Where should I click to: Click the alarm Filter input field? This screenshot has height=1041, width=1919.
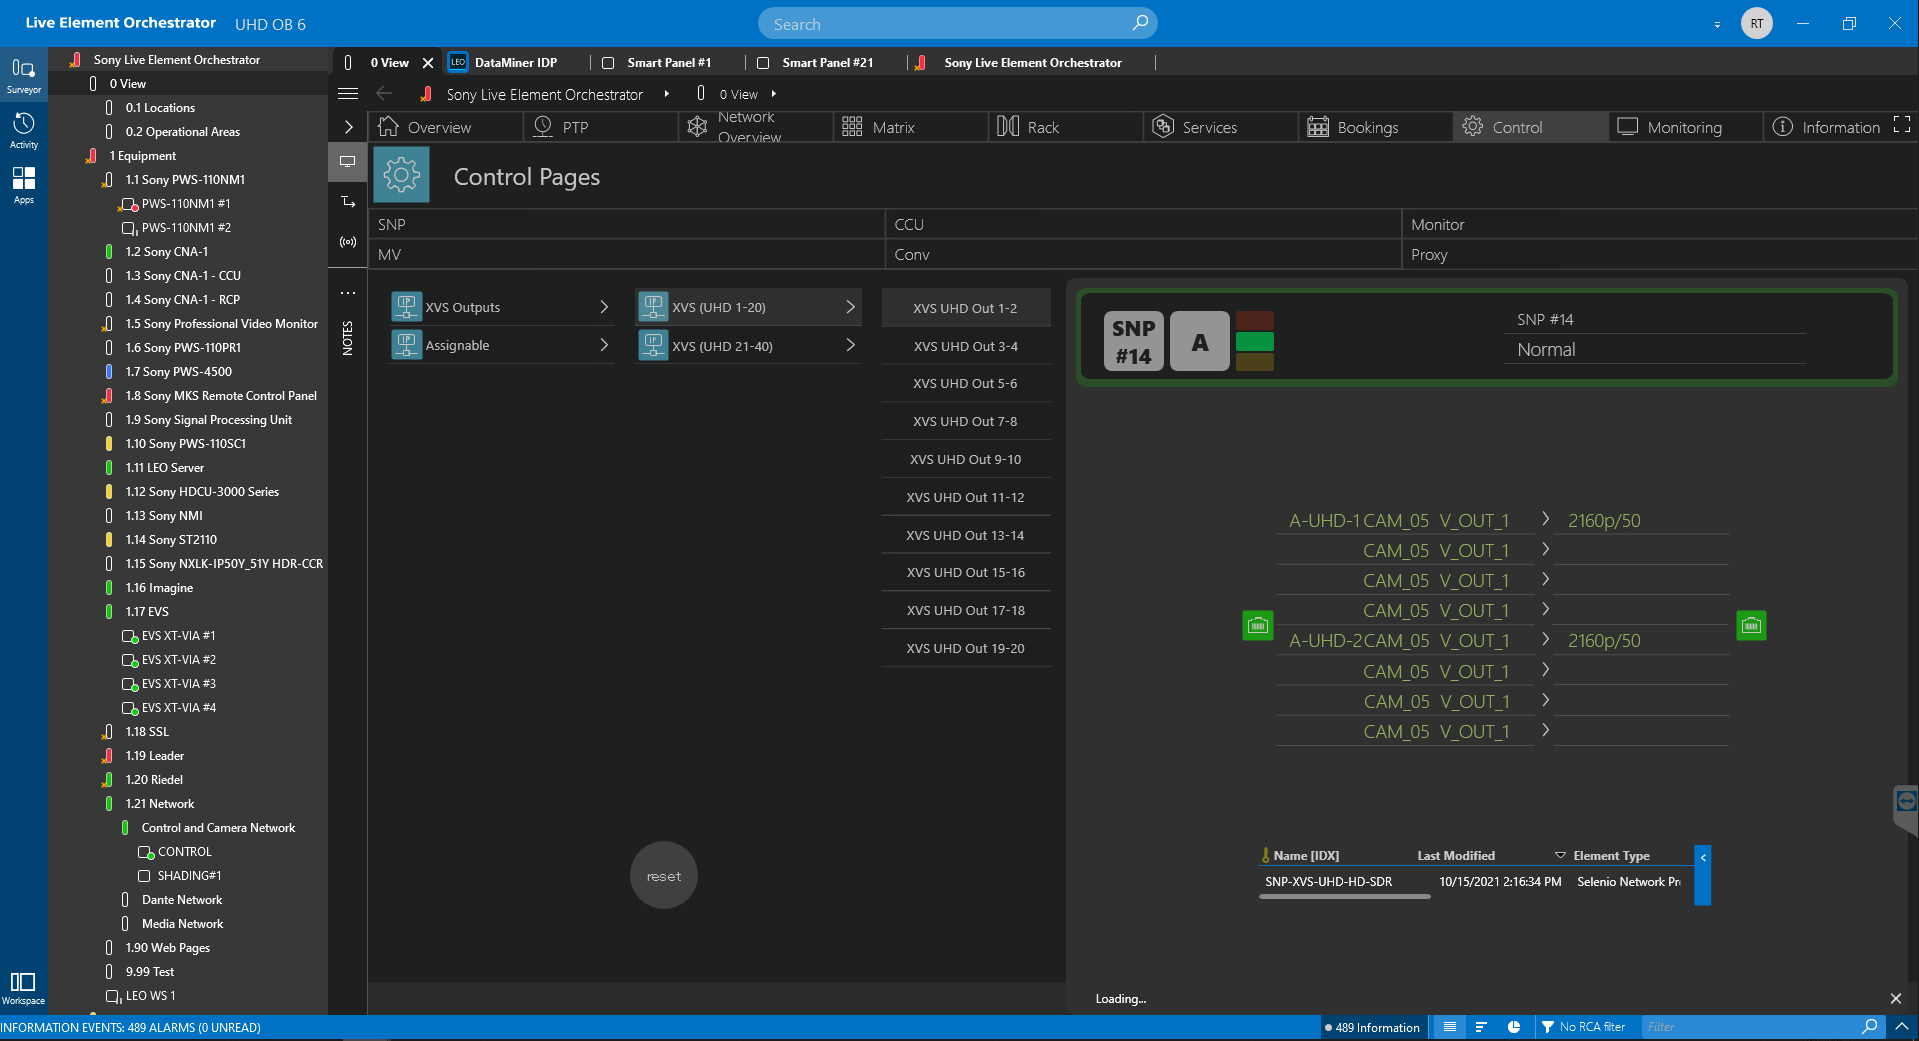tap(1750, 1027)
